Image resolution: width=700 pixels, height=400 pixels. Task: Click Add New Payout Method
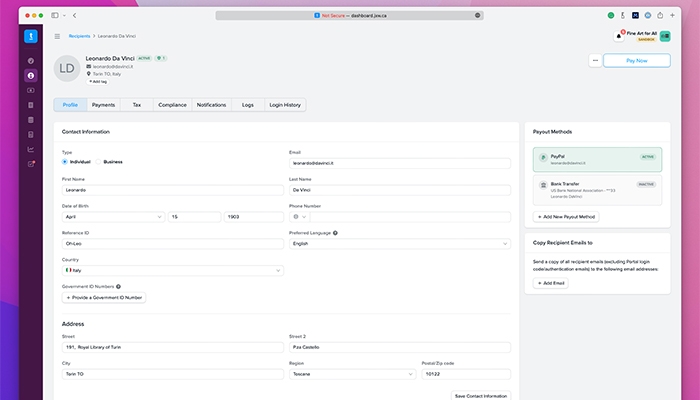click(x=566, y=217)
